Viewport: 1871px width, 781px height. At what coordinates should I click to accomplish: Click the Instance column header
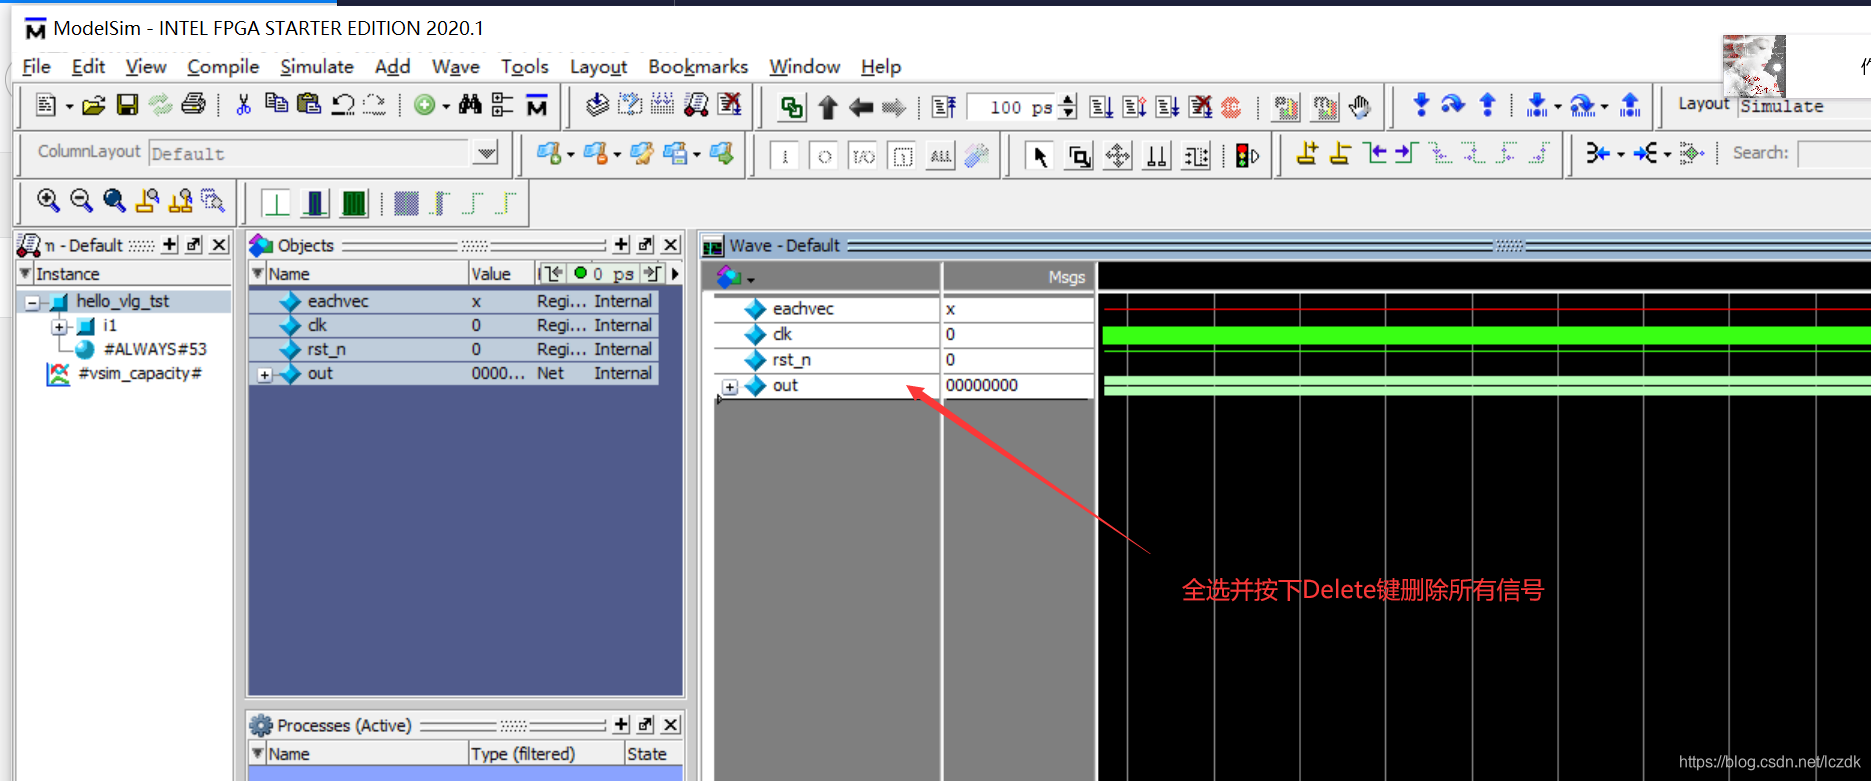click(x=125, y=274)
